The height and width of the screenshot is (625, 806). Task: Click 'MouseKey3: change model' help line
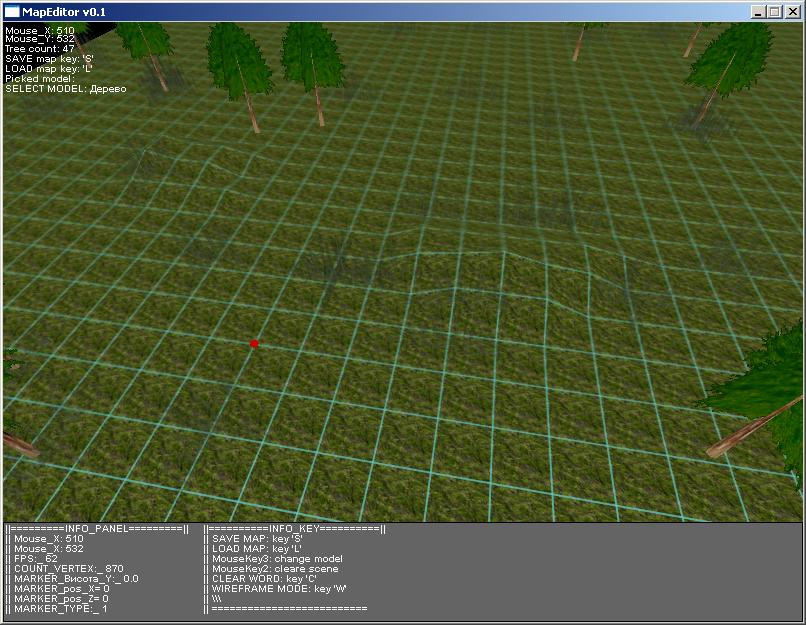[x=276, y=559]
